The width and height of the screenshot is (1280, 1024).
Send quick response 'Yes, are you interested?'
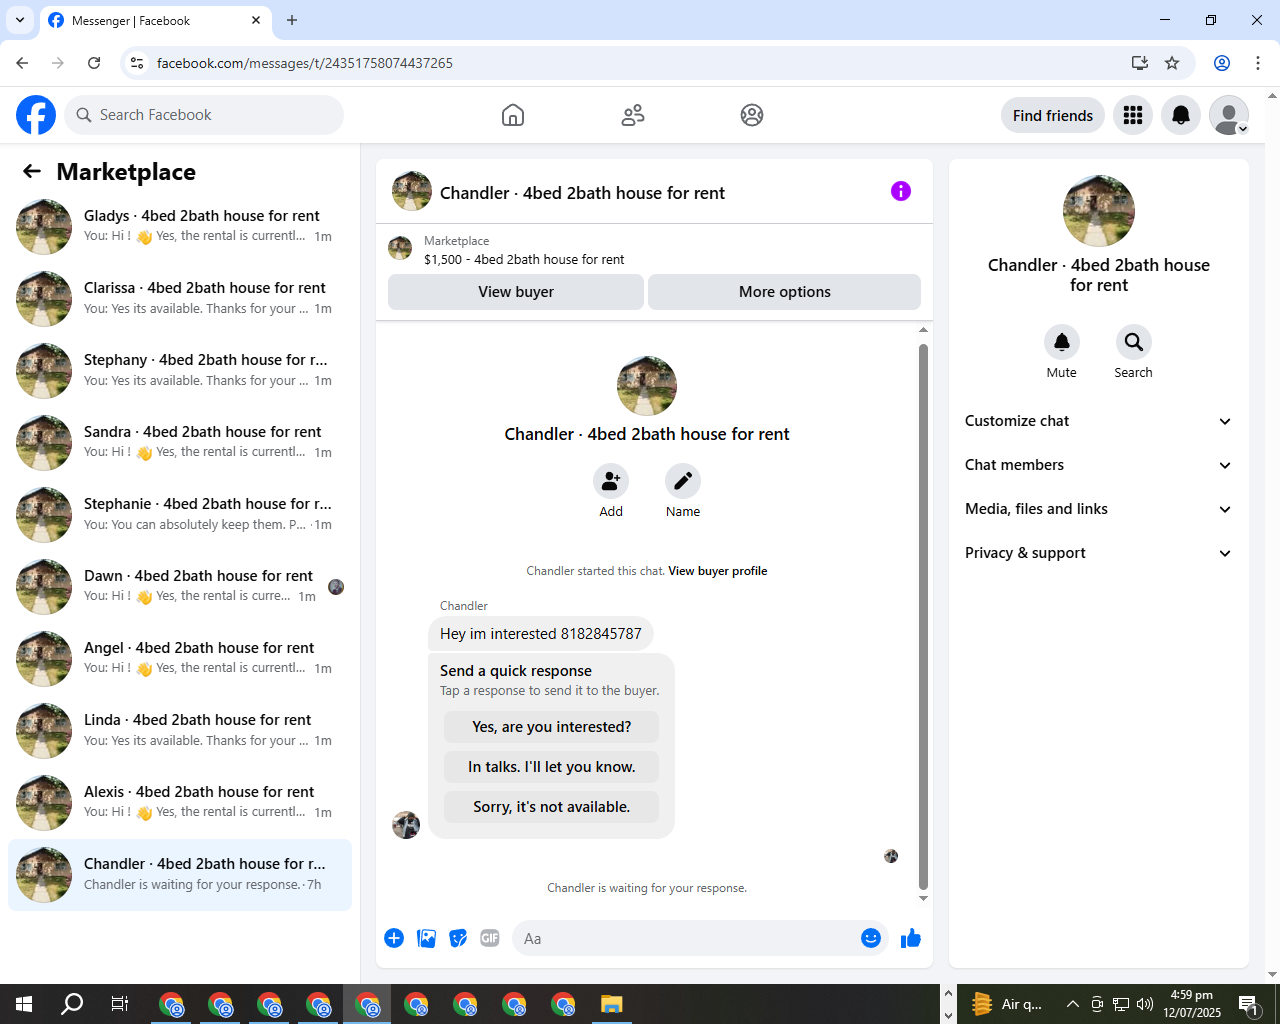pyautogui.click(x=552, y=727)
